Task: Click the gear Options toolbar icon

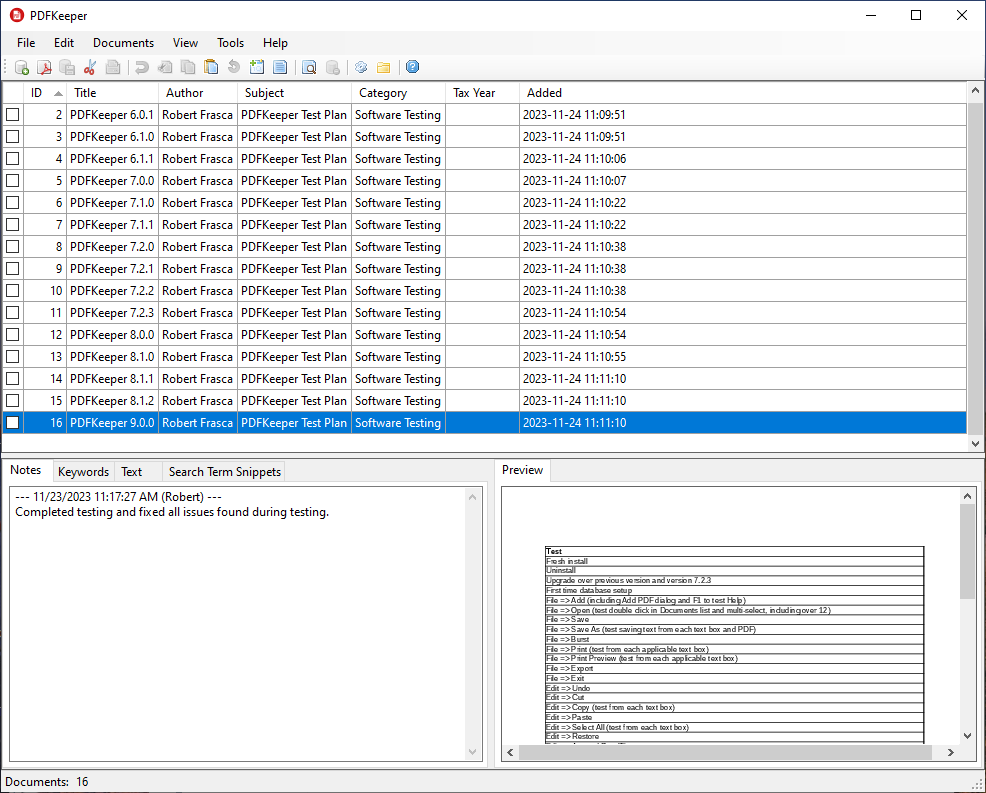Action: [361, 67]
